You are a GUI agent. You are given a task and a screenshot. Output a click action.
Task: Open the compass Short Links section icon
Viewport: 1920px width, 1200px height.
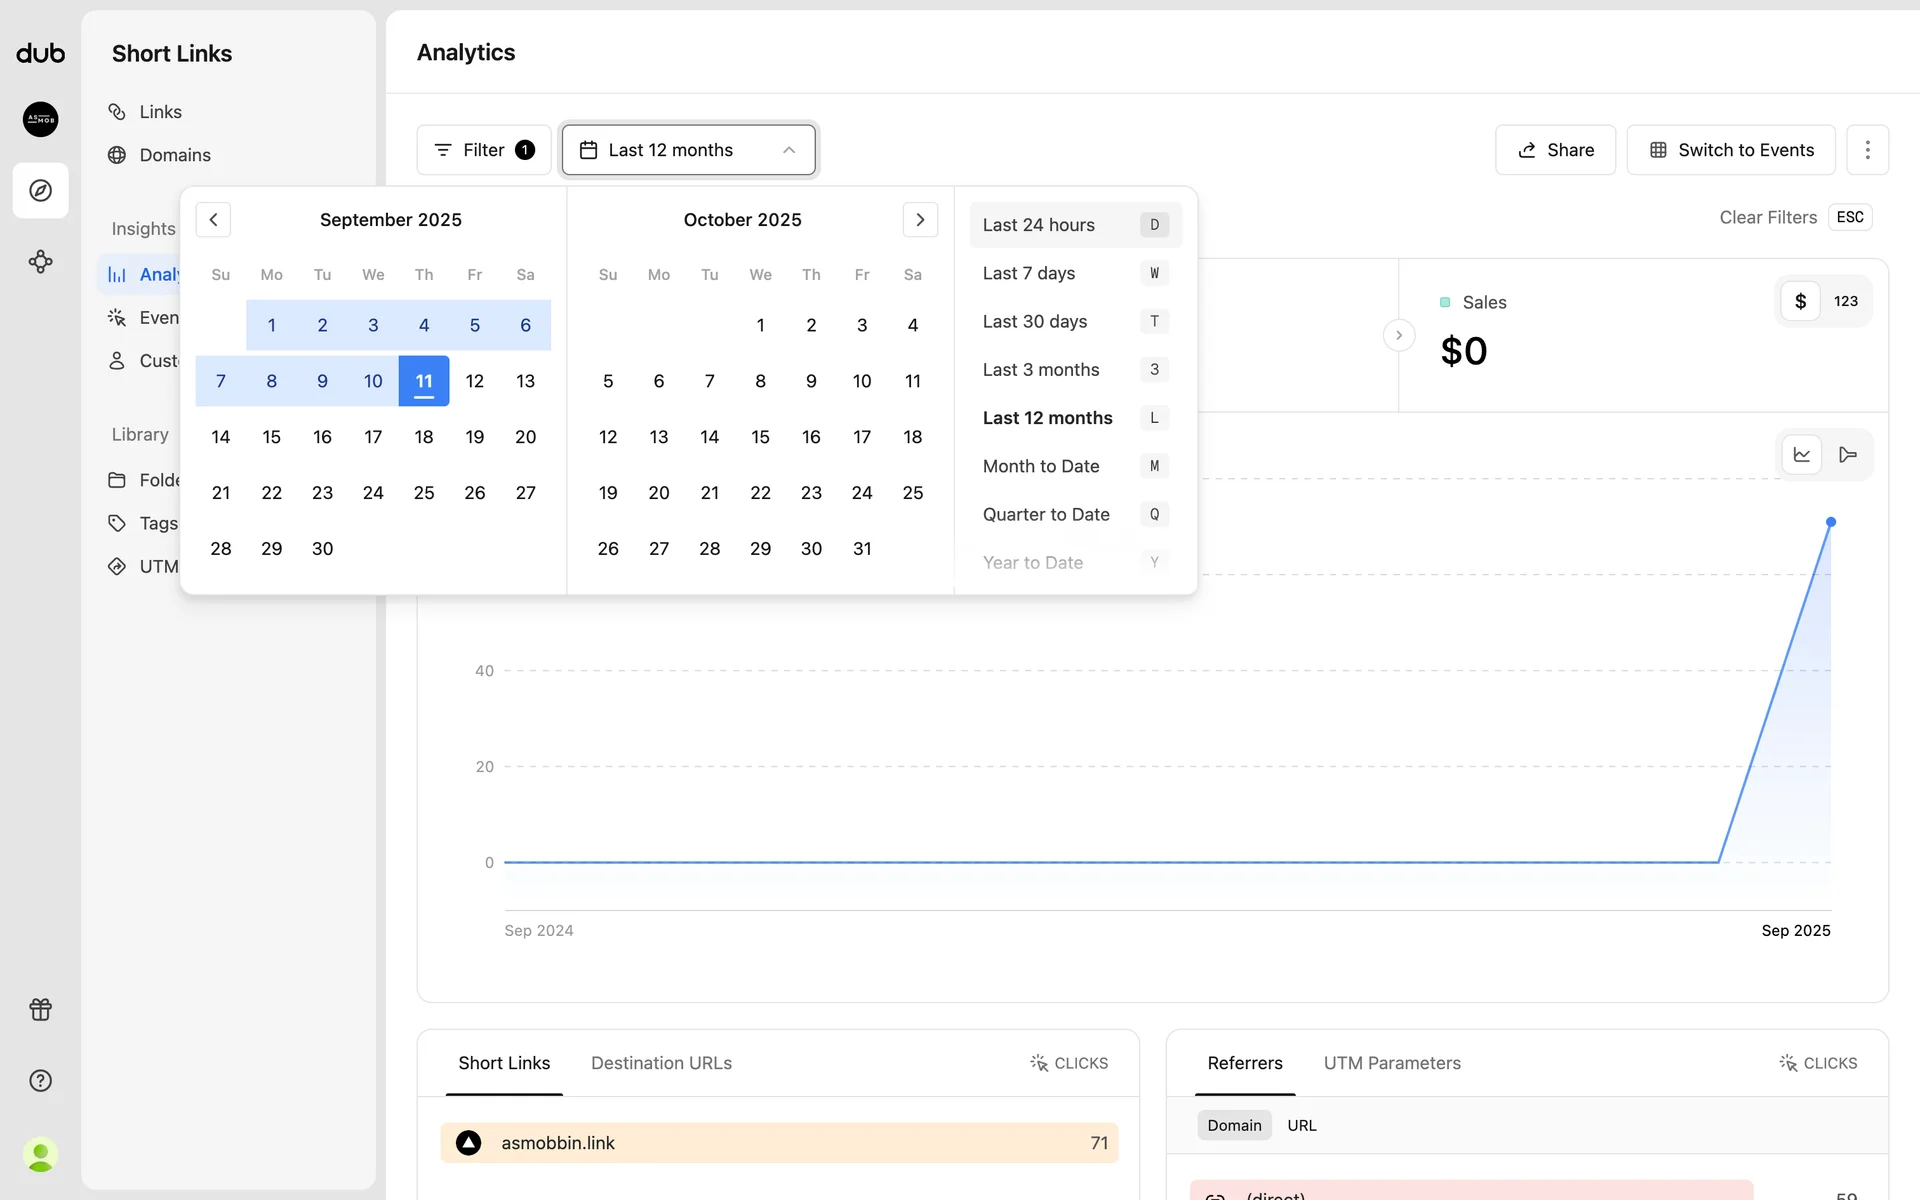click(x=40, y=190)
